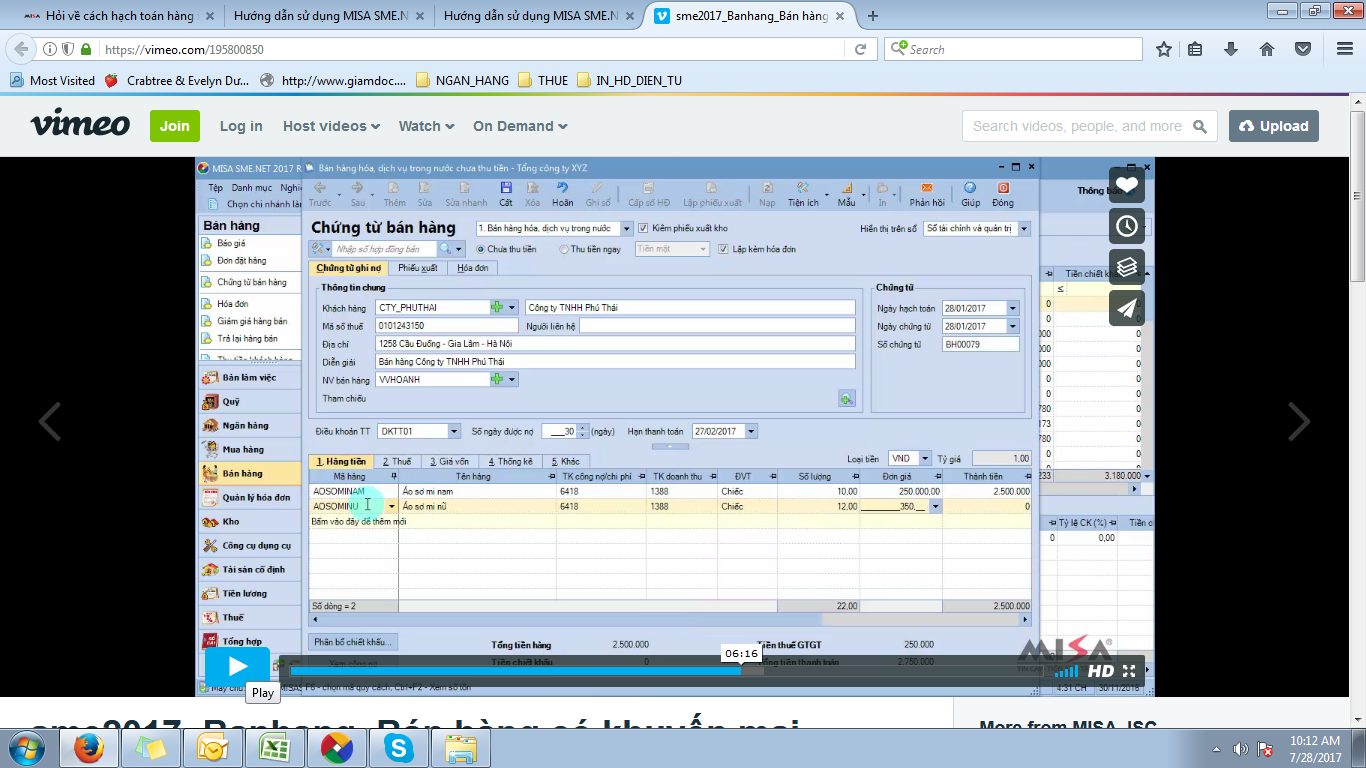The width and height of the screenshot is (1366, 768).
Task: Click the Share paper-plane icon
Action: point(1127,308)
